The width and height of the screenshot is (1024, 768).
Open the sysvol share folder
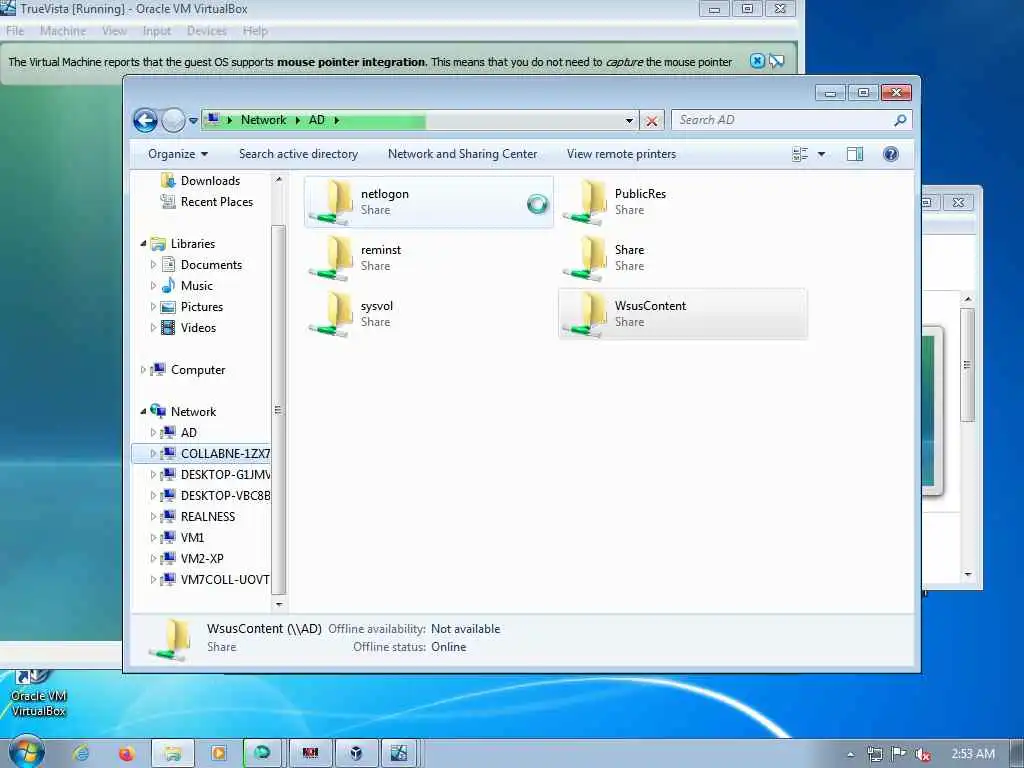428,314
